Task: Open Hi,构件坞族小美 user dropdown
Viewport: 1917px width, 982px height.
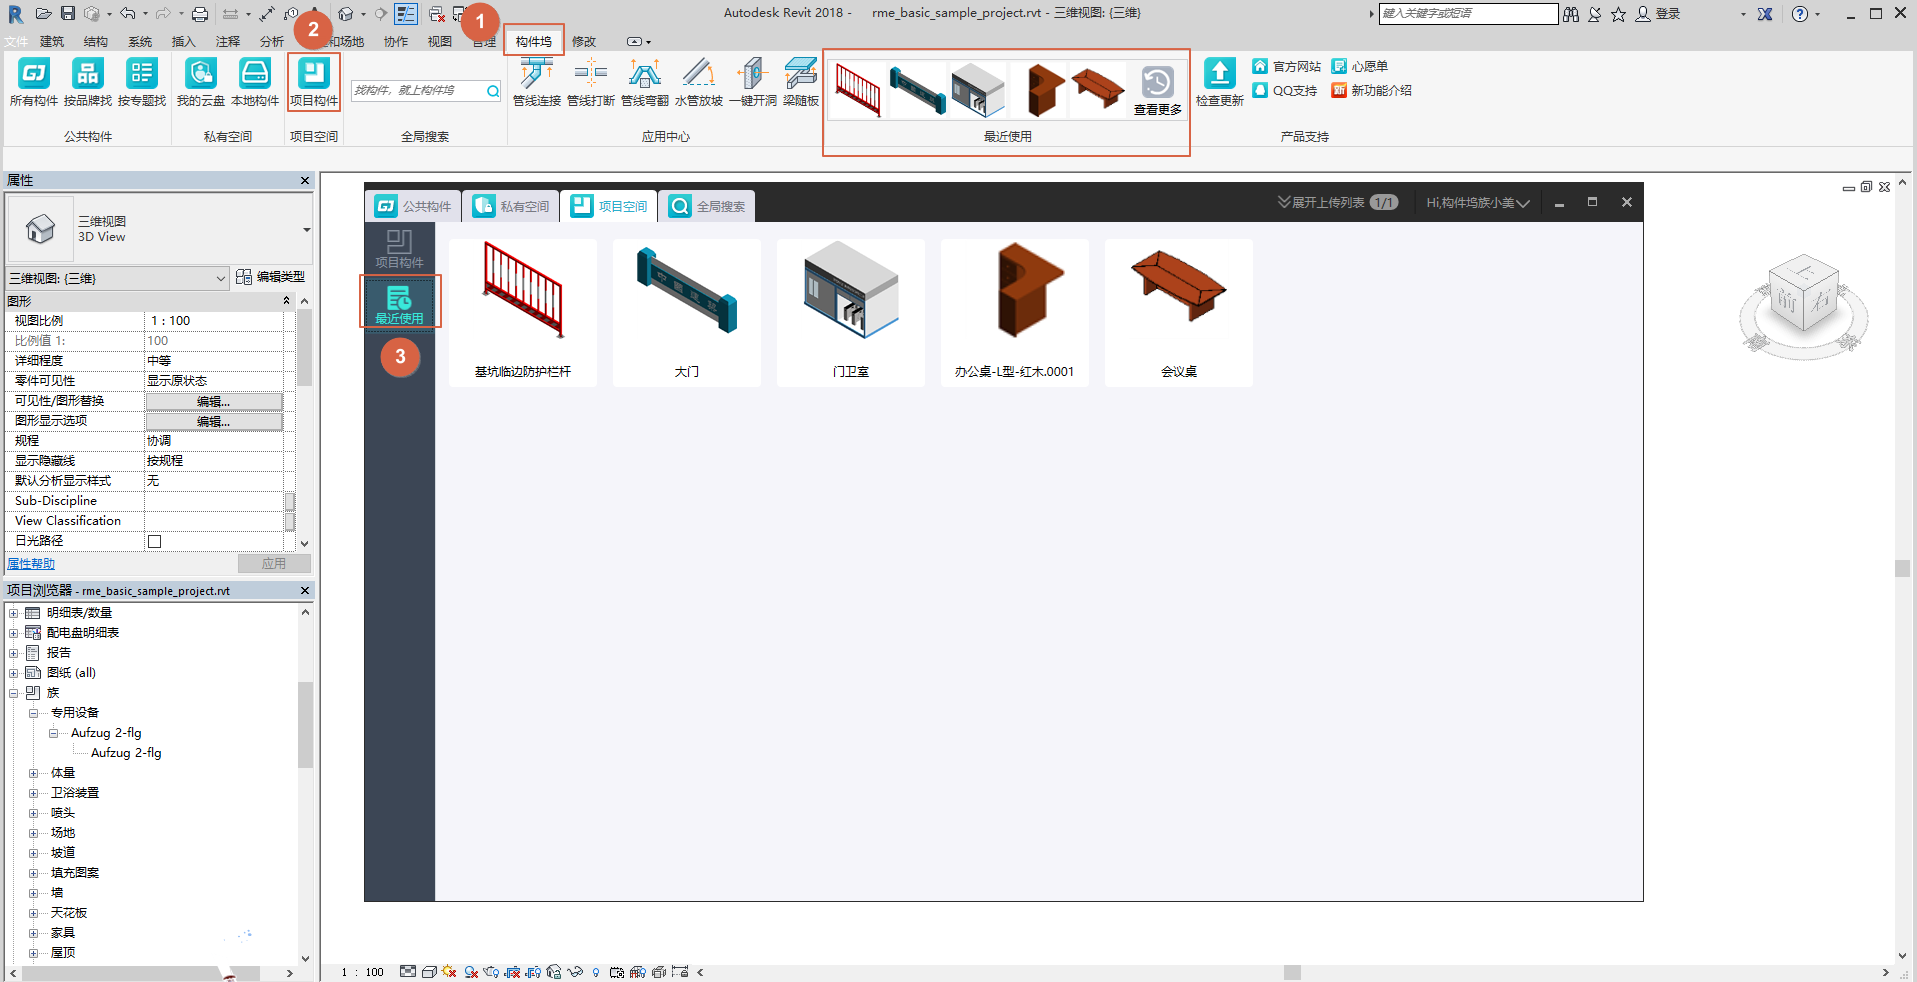Action: [1477, 203]
